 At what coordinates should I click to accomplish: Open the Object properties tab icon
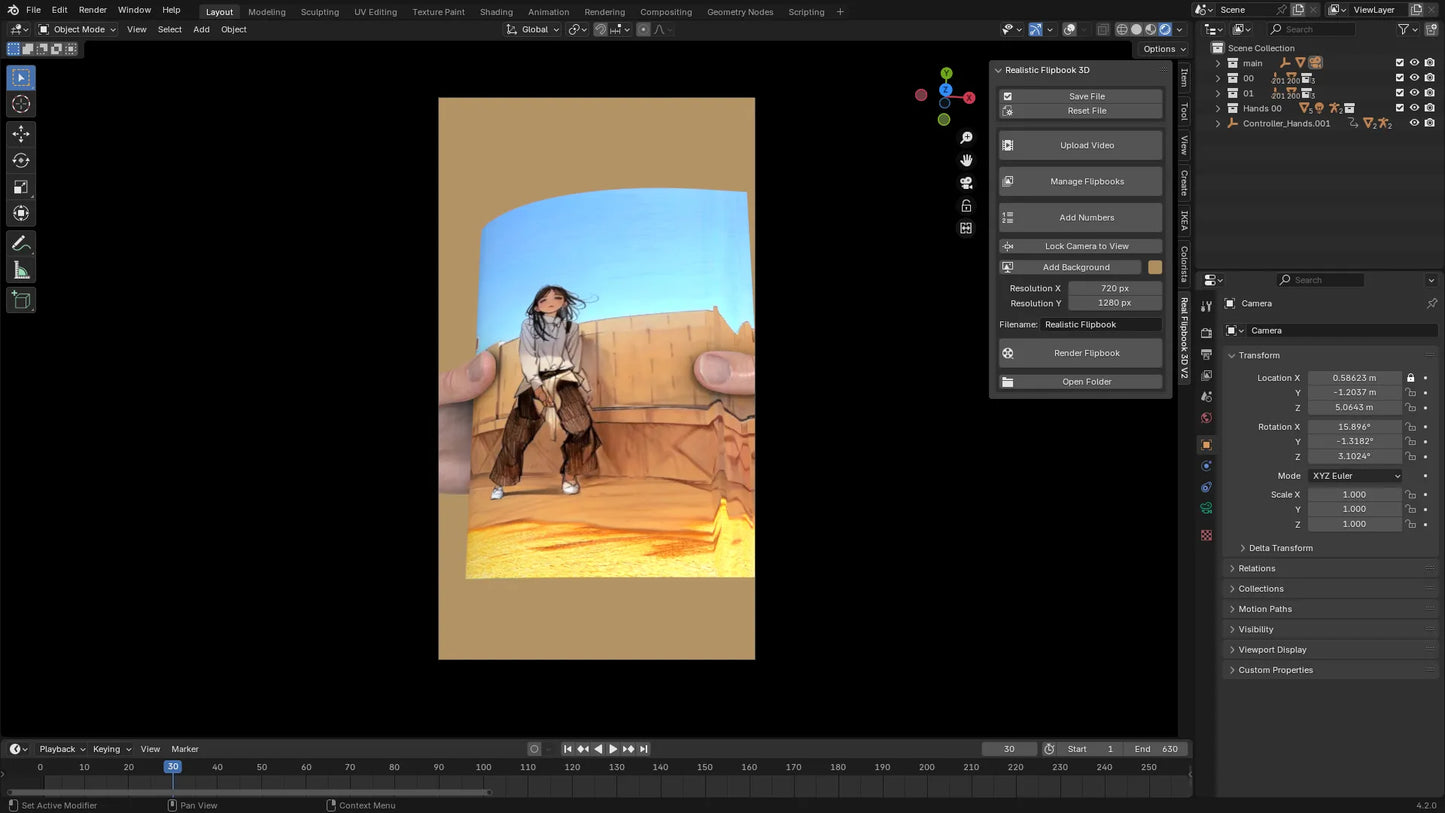click(x=1206, y=445)
